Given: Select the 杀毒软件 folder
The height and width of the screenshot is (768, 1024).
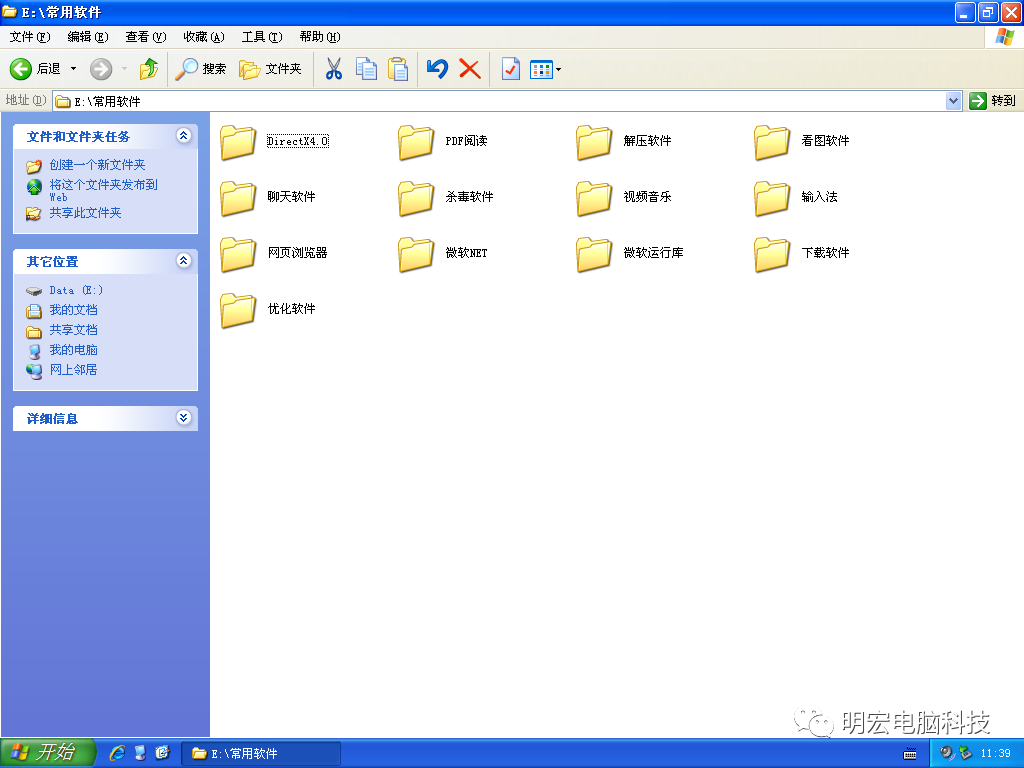Looking at the screenshot, I should point(446,198).
